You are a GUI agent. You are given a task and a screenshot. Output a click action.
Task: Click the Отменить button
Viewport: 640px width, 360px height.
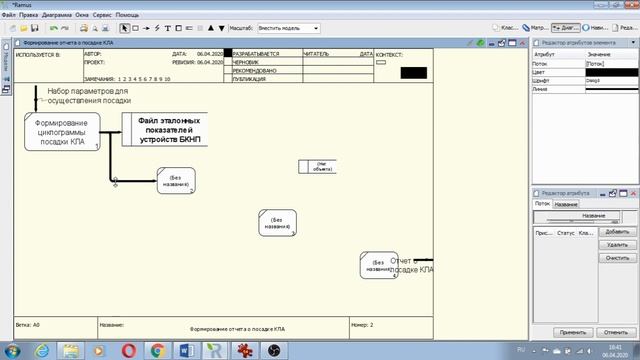click(x=616, y=332)
